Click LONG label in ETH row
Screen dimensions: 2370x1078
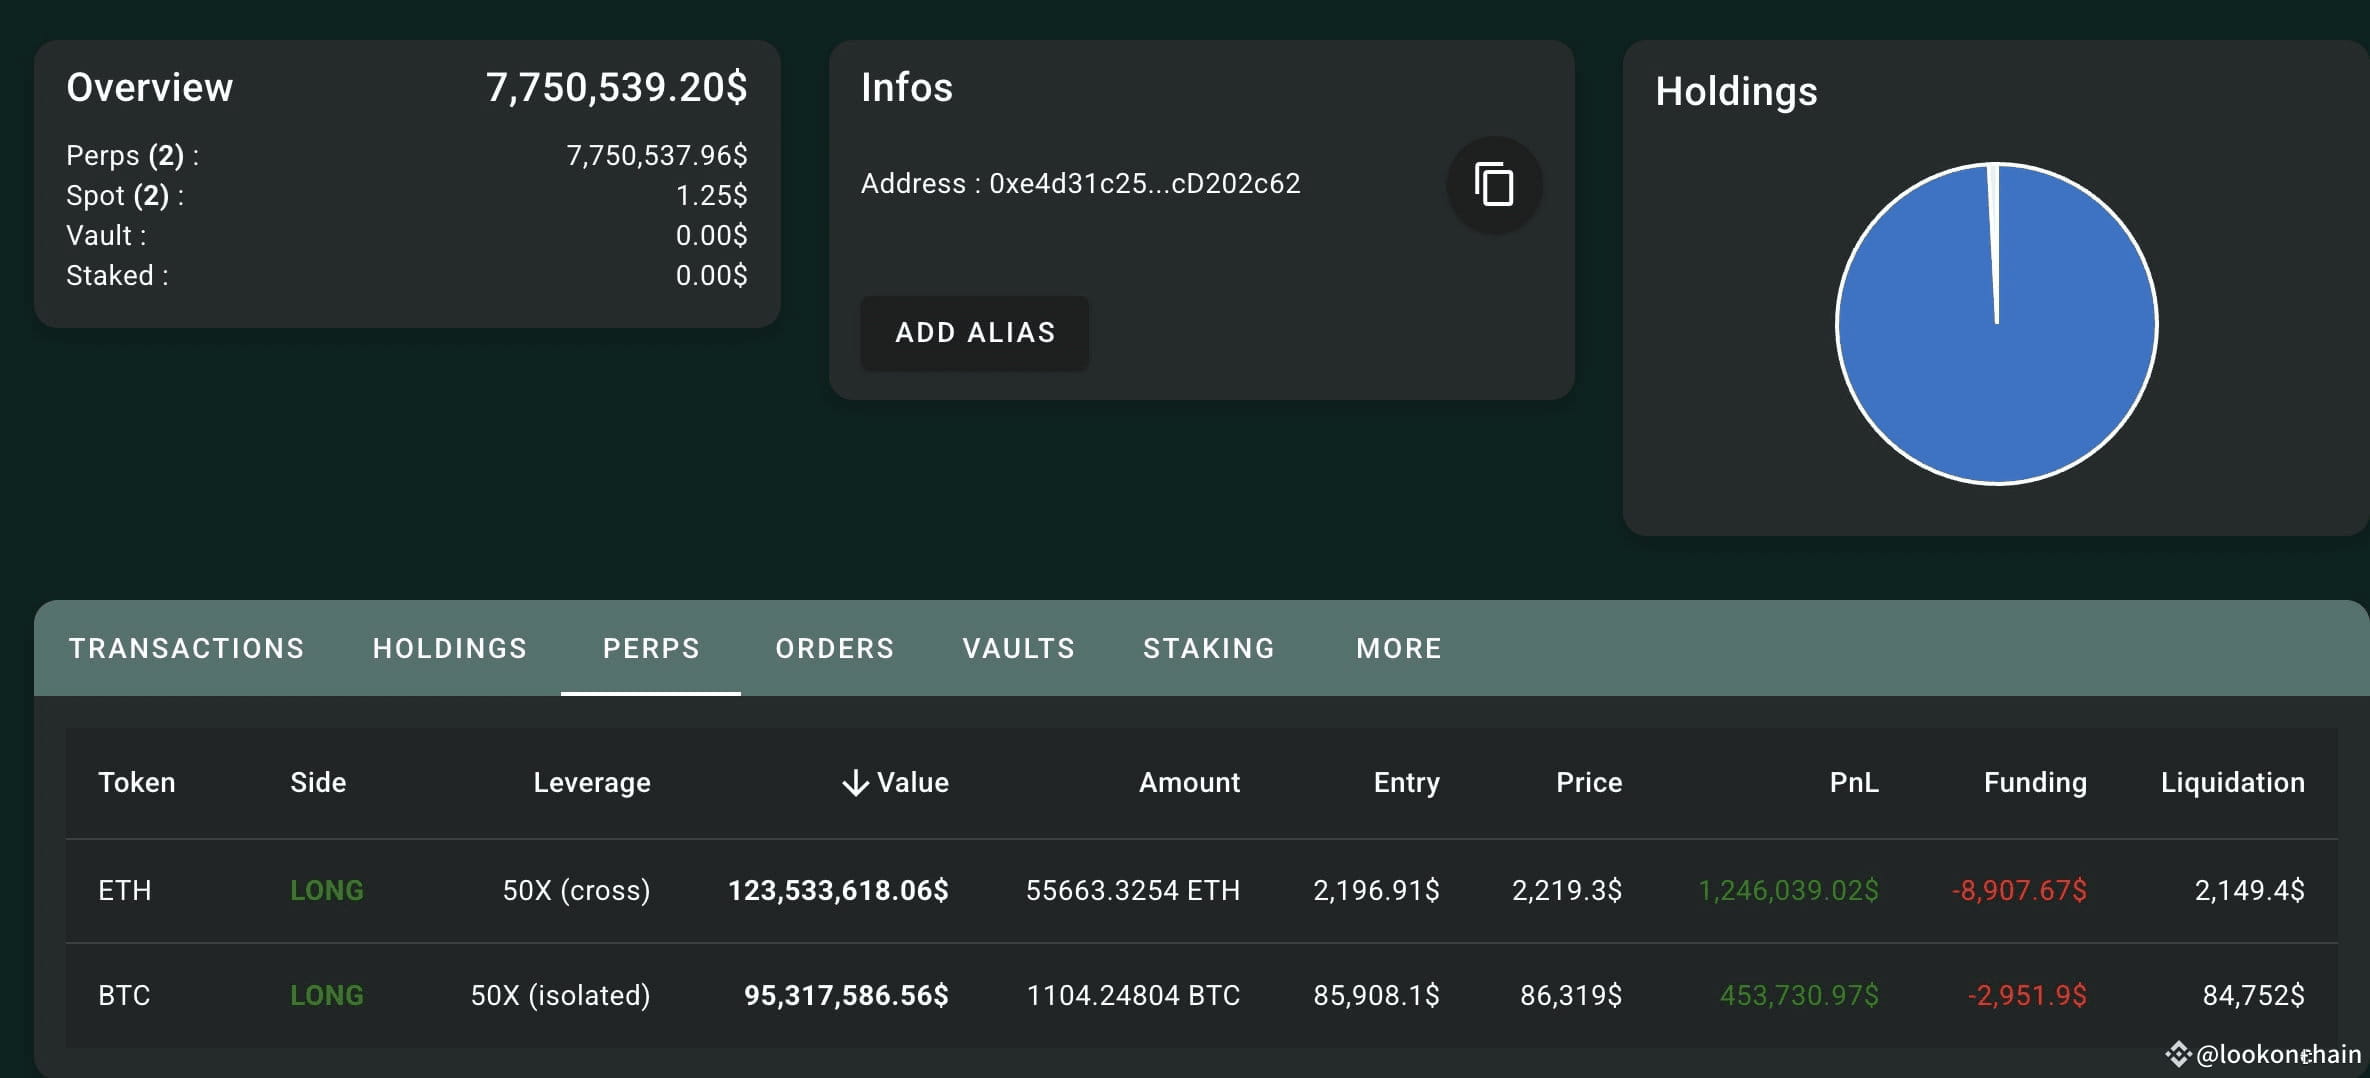[327, 890]
